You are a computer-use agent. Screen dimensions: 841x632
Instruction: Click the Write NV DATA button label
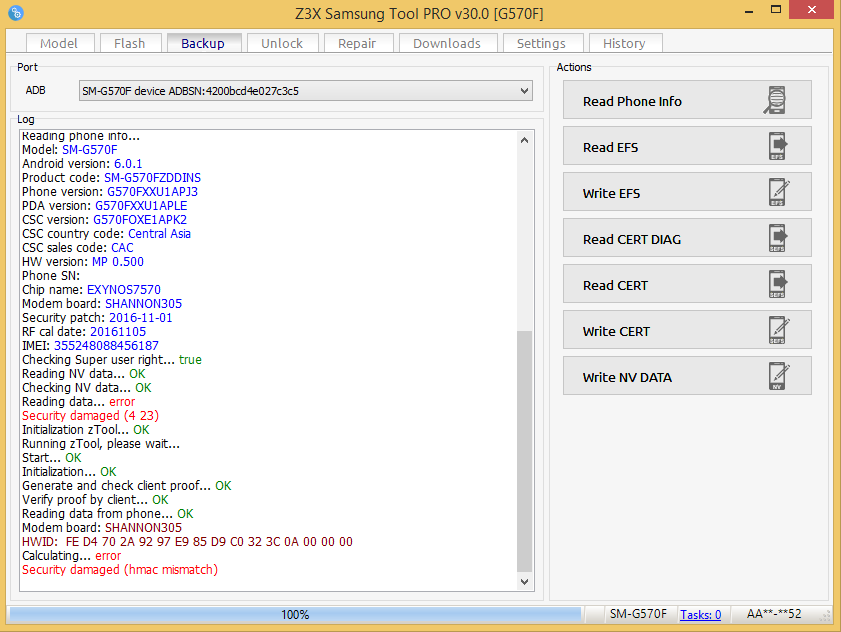627,378
